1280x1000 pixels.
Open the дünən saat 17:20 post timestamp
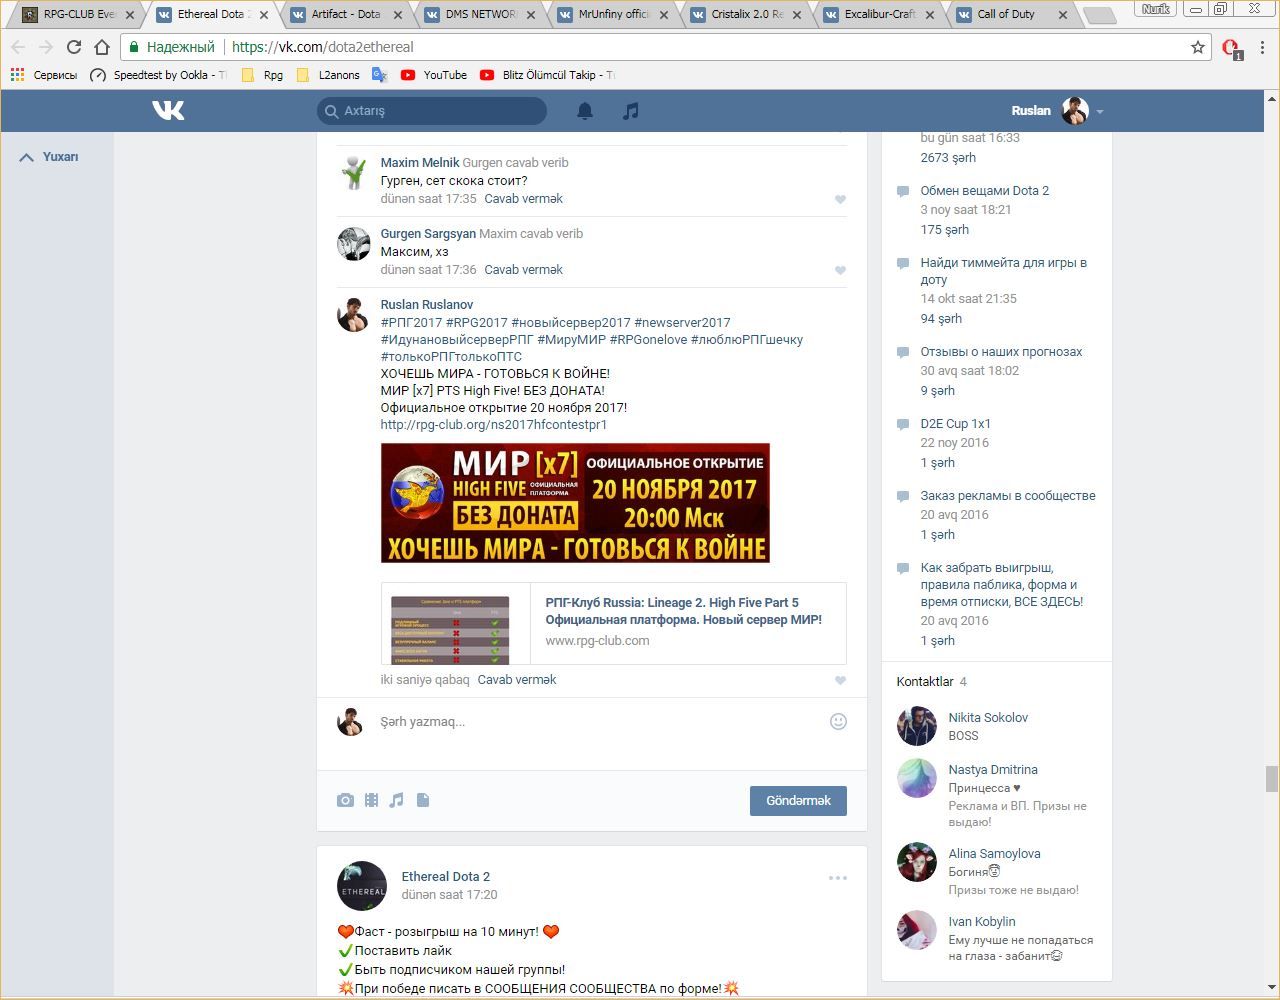coord(449,895)
